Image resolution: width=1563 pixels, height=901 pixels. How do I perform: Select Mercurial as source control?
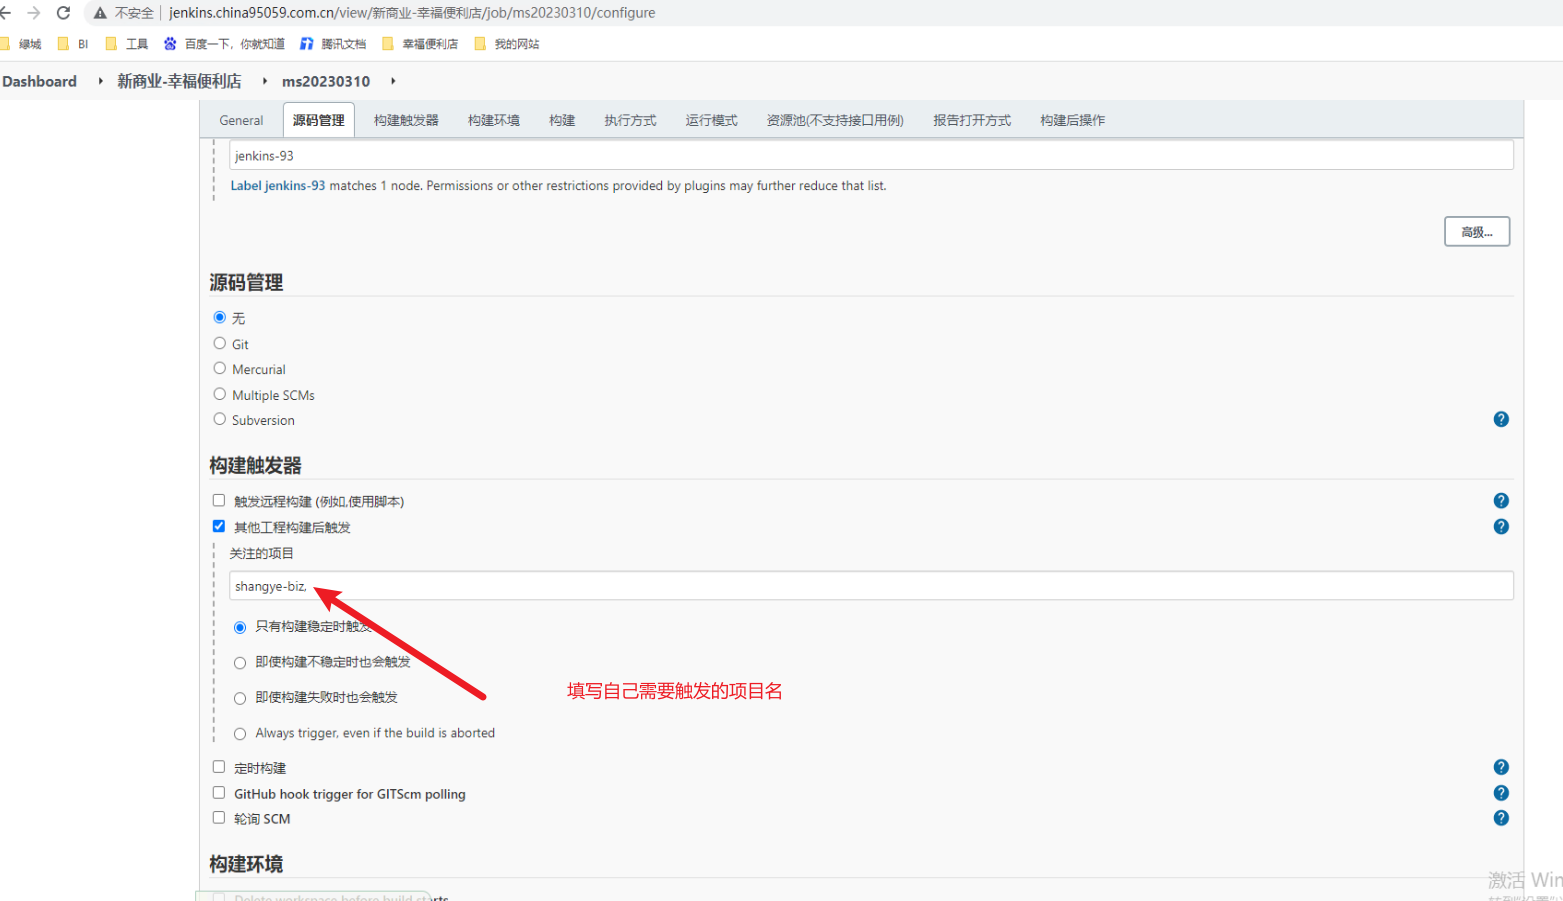(220, 368)
